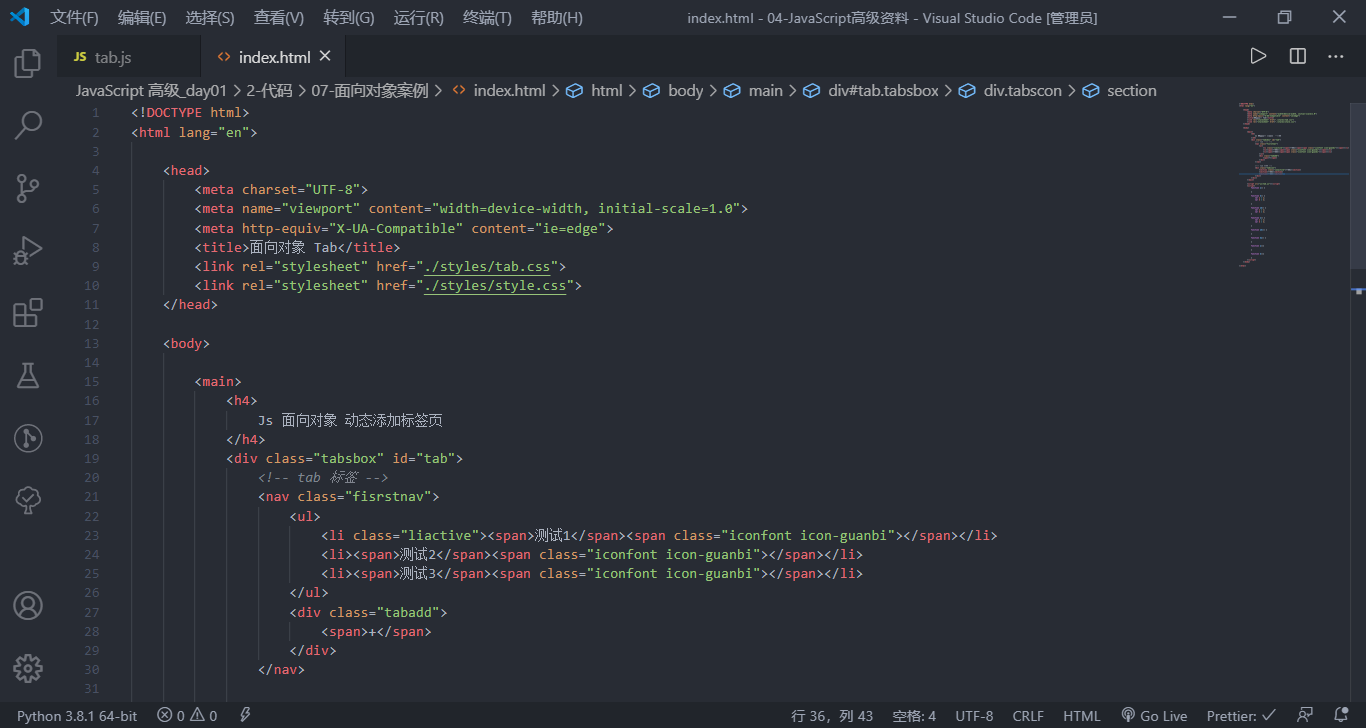Open the ./styles/tab.css link
This screenshot has height=728, width=1366.
click(x=488, y=265)
